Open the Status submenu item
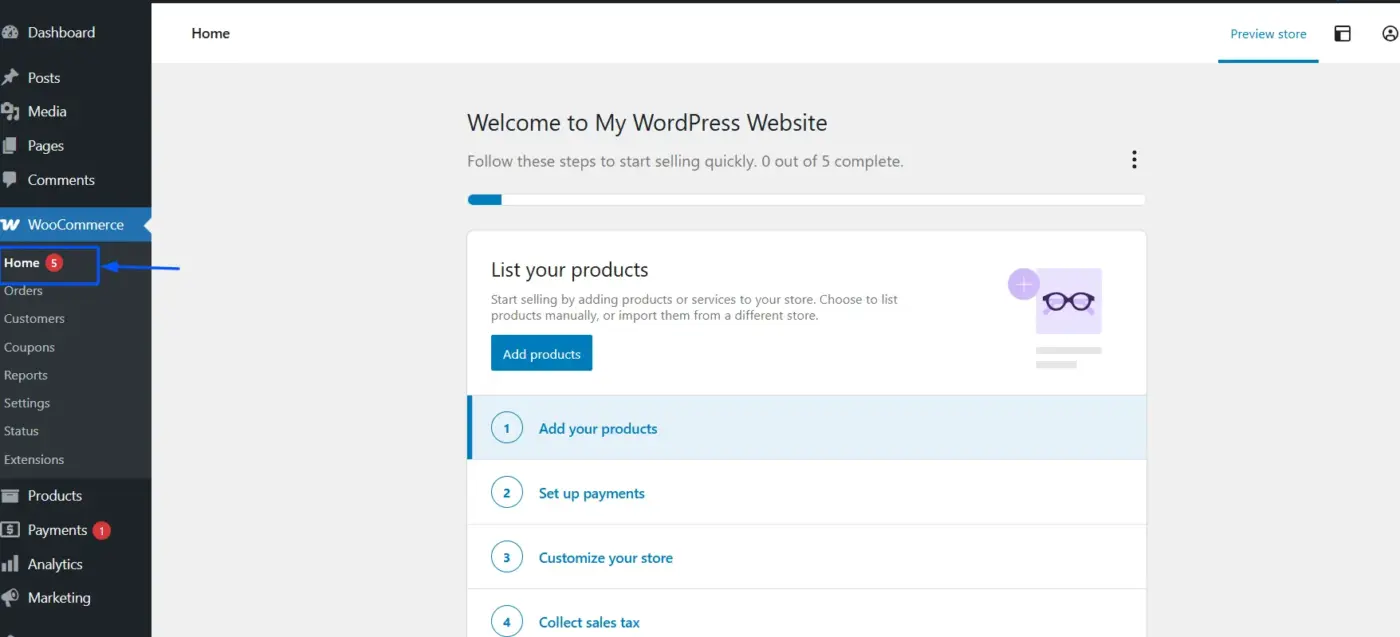This screenshot has width=1400, height=637. tap(21, 431)
